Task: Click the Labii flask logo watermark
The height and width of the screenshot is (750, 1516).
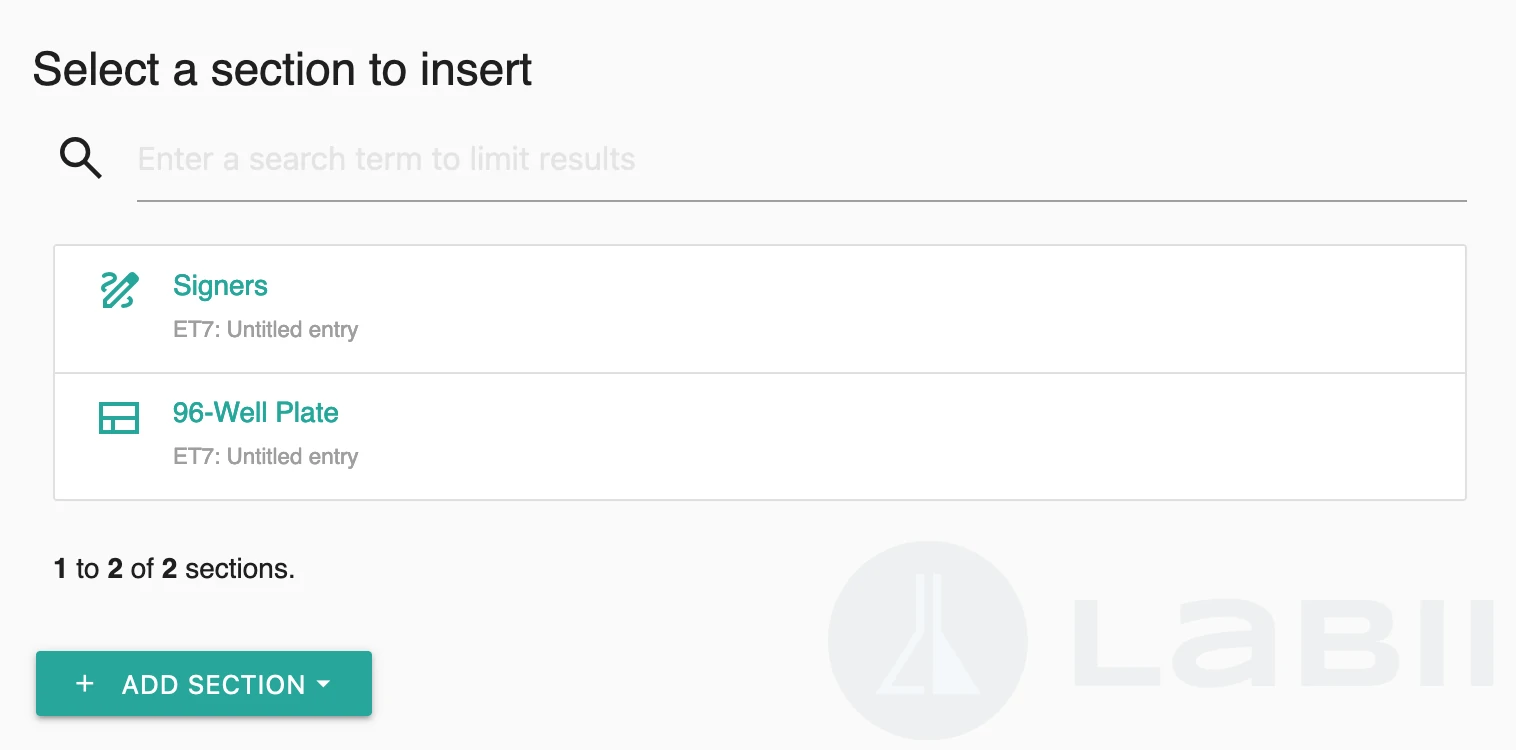Action: click(x=927, y=640)
